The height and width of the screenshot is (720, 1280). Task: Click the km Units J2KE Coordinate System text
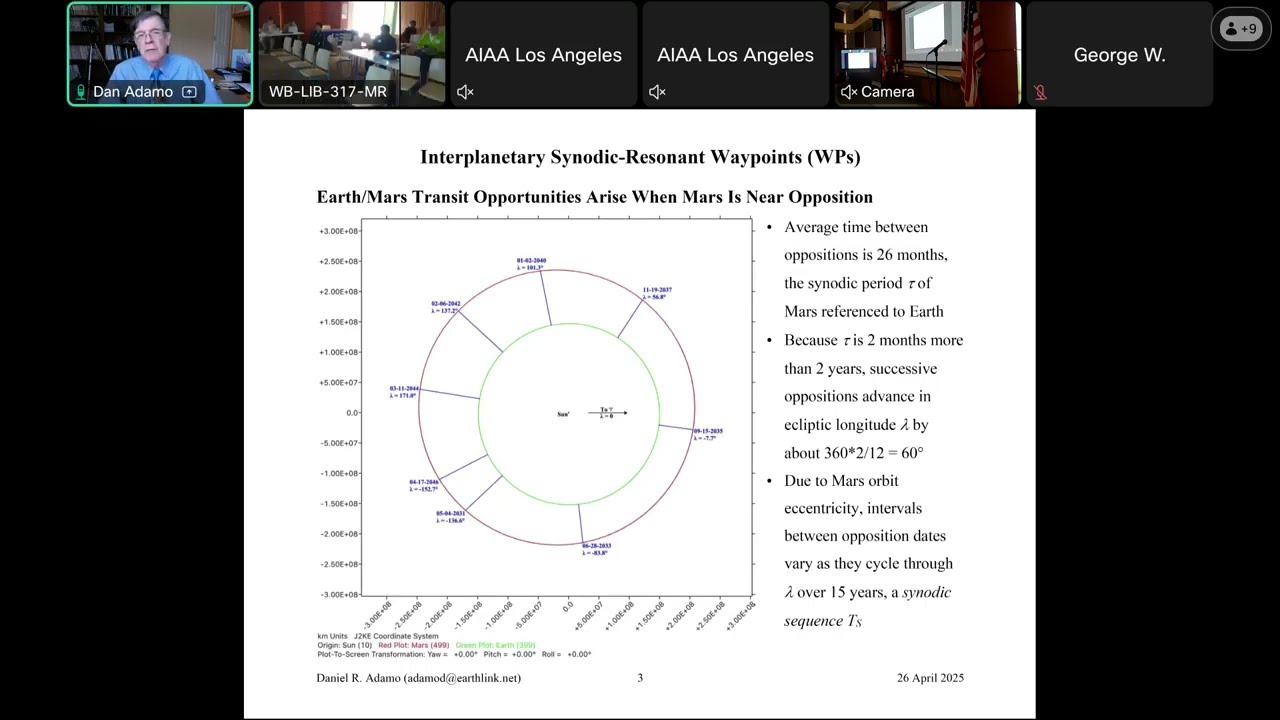378,636
